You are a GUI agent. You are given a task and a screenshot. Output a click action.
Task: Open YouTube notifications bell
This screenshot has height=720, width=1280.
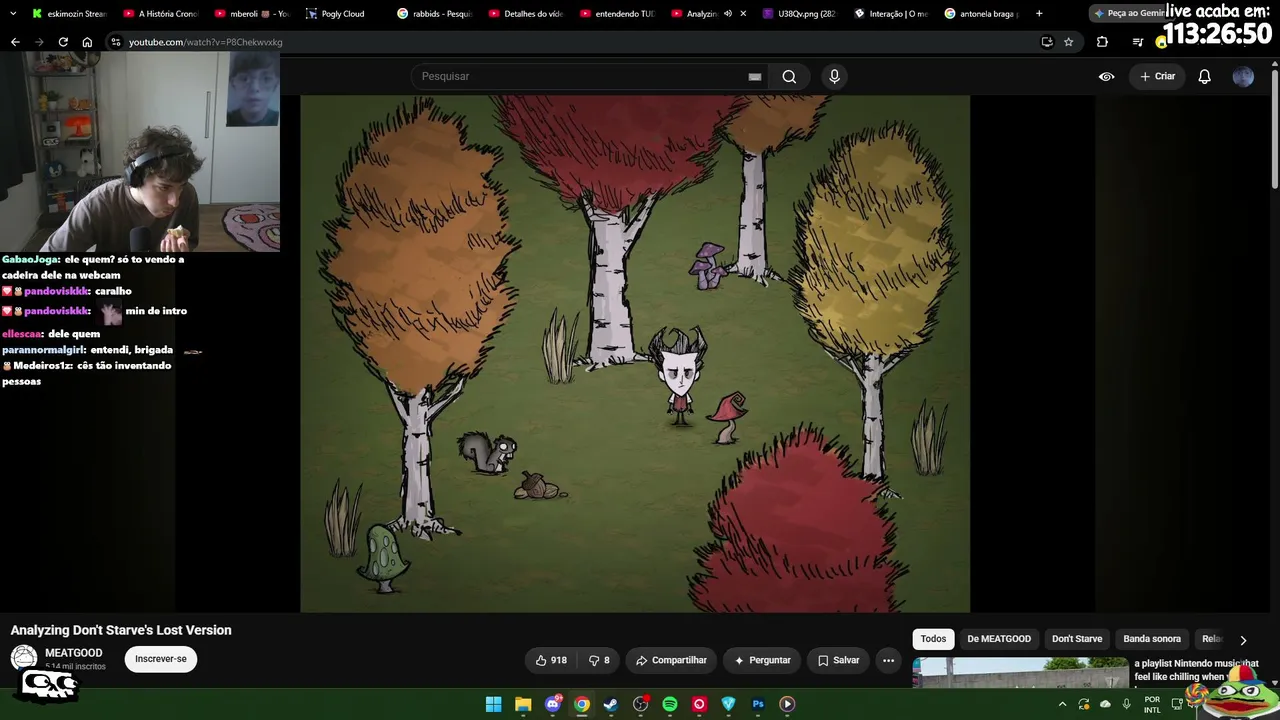(1204, 76)
